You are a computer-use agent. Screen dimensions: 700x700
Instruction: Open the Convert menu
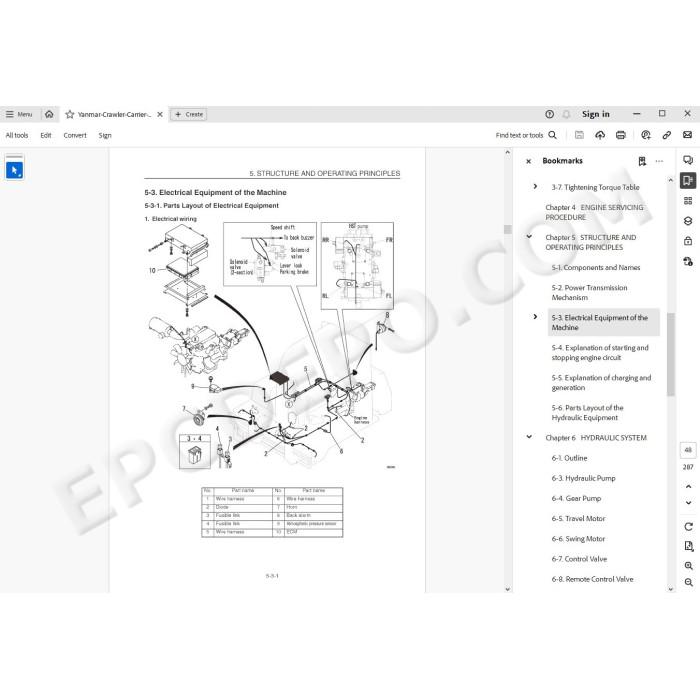click(x=75, y=135)
